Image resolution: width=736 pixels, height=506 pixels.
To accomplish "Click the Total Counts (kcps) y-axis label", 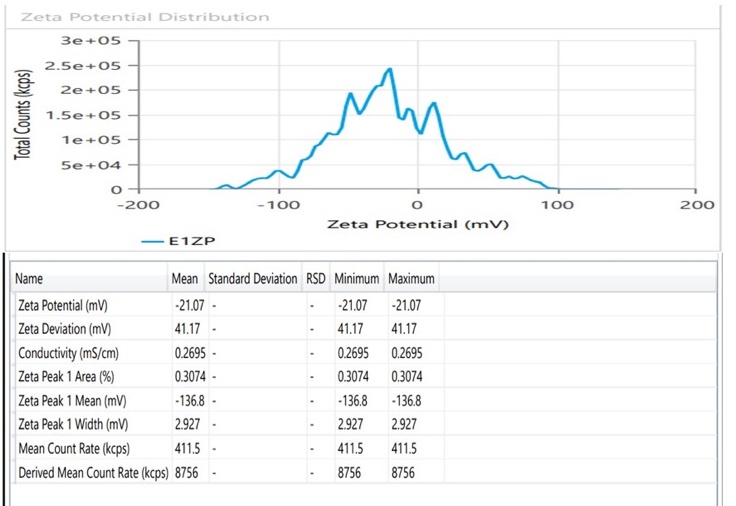I will pyautogui.click(x=22, y=114).
